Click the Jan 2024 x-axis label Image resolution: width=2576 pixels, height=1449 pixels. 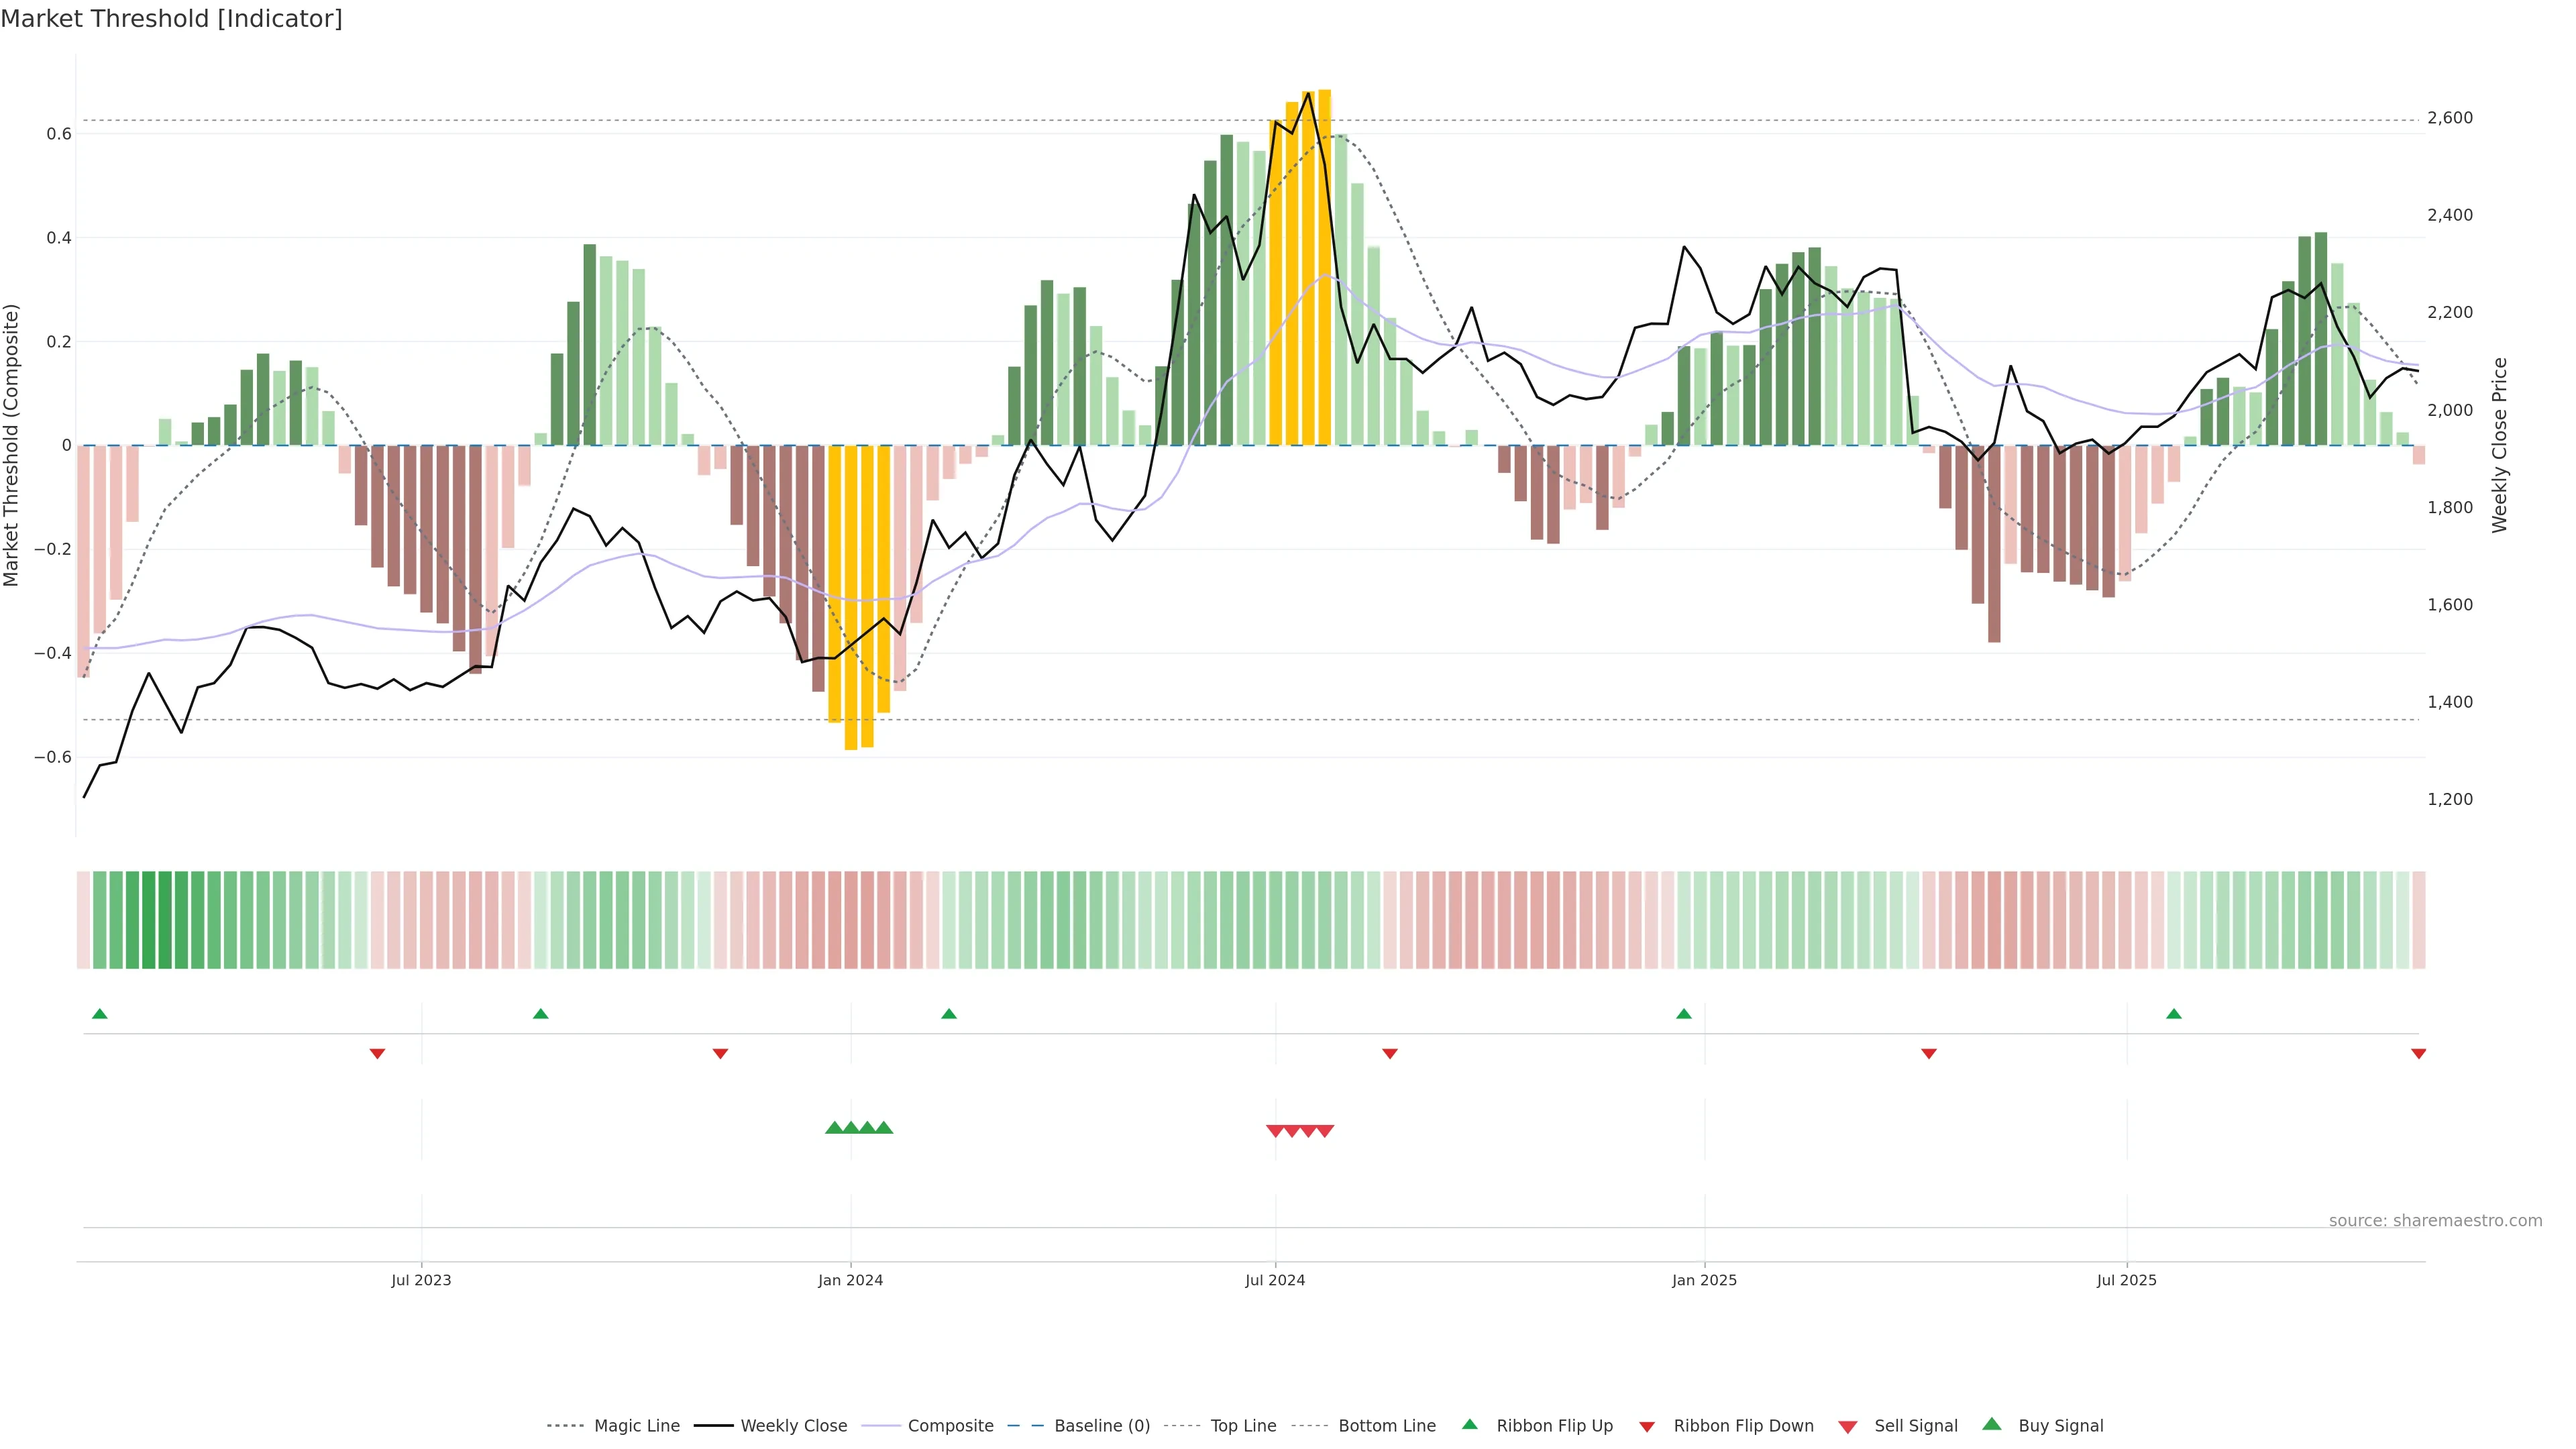pos(850,1280)
